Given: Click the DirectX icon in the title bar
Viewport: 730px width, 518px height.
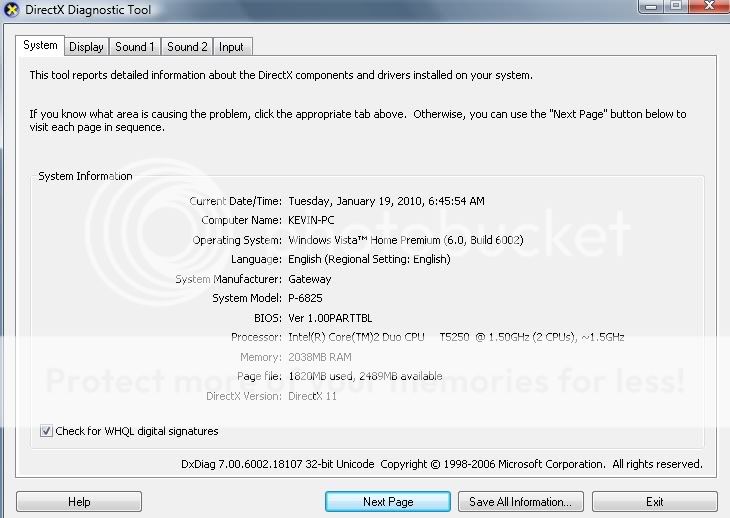Looking at the screenshot, I should [11, 9].
